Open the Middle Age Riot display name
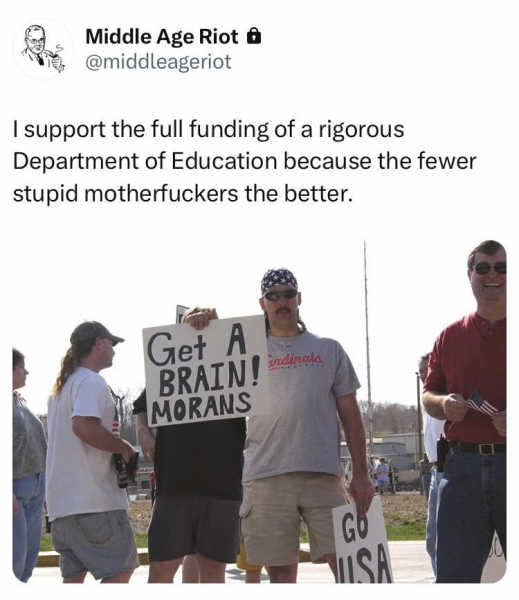This screenshot has height=600, width=519. (x=162, y=37)
